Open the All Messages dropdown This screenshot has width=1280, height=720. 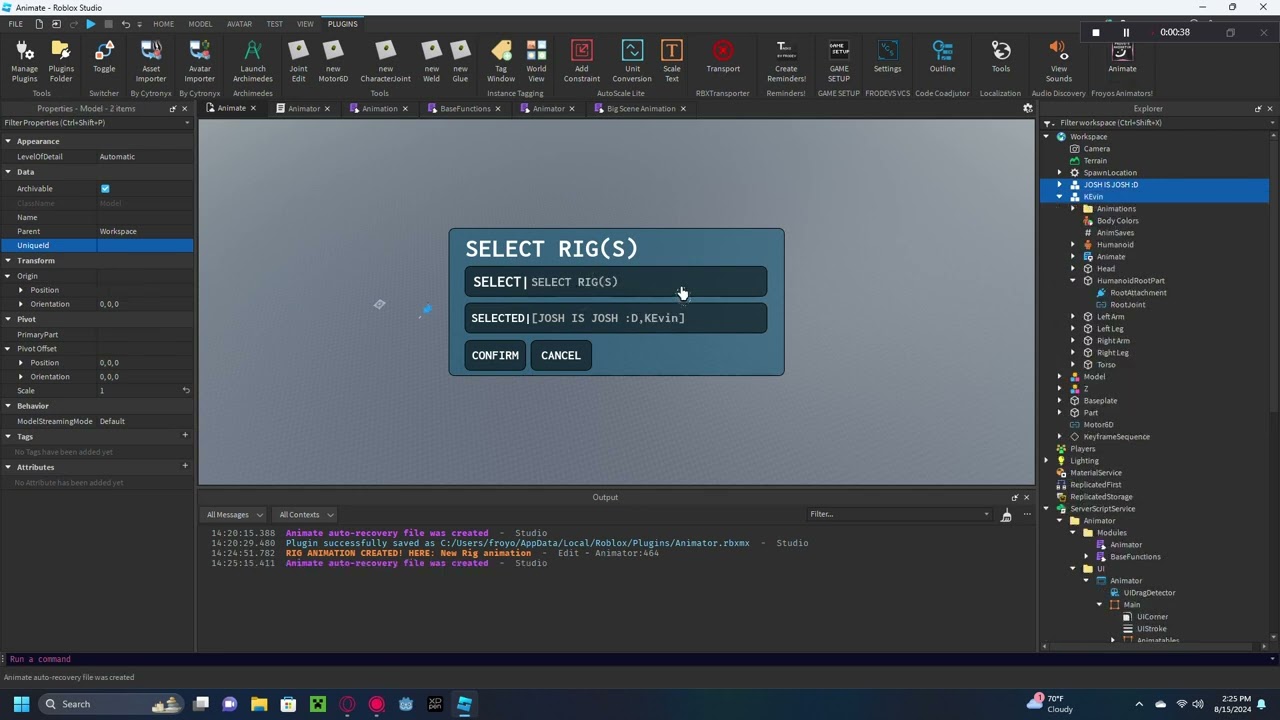tap(235, 515)
